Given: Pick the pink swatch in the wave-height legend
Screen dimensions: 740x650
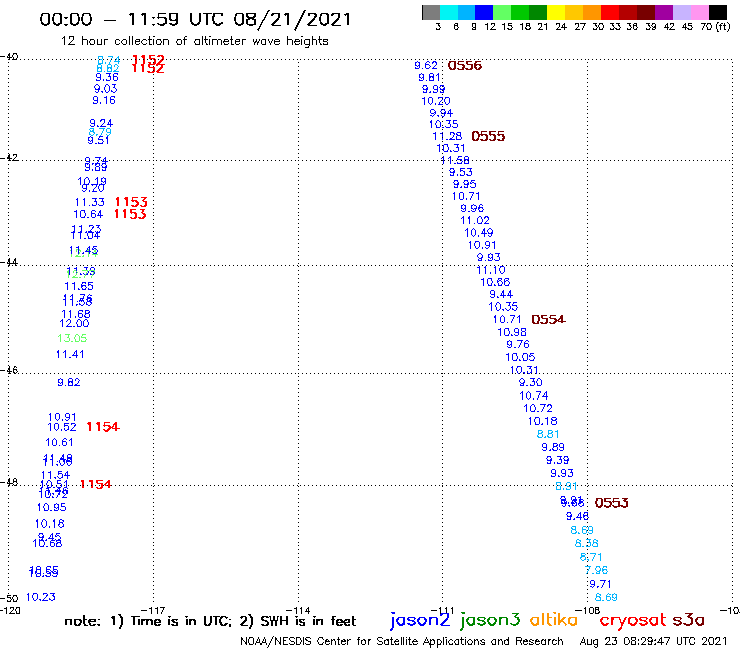Looking at the screenshot, I should pos(700,12).
